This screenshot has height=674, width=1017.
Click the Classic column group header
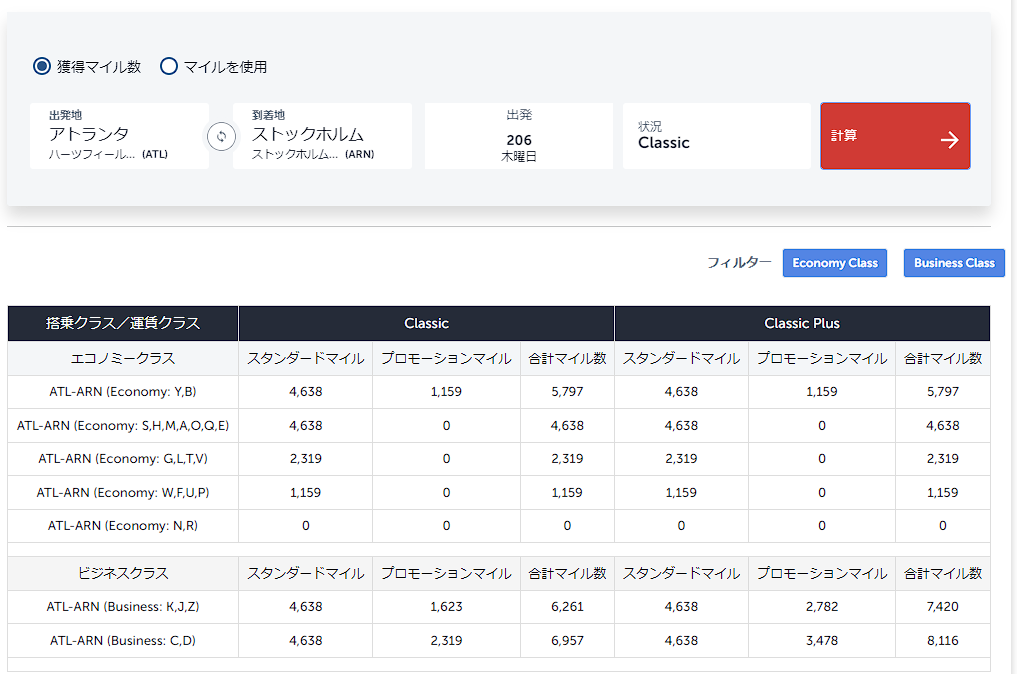[426, 324]
